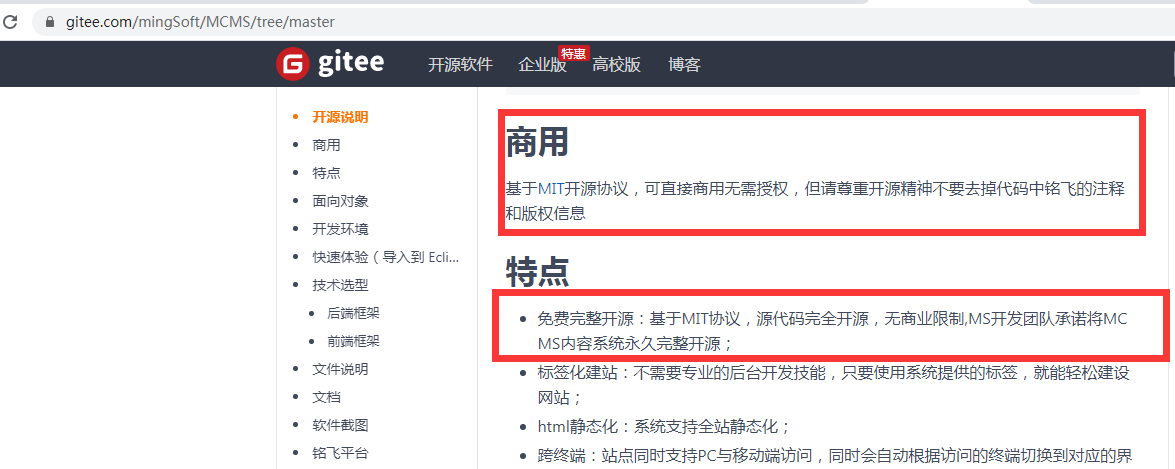This screenshot has height=469, width=1175.
Task: Click the 铭飞平台 outline link
Action: [x=340, y=453]
